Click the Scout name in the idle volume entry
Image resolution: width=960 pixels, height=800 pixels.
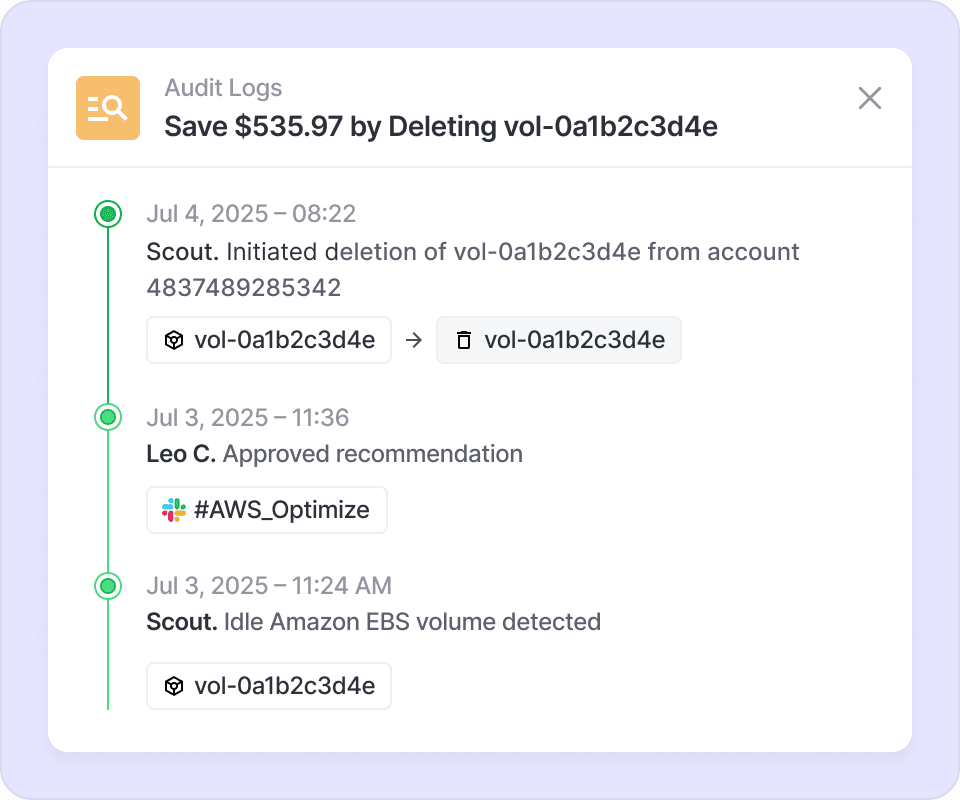click(182, 622)
